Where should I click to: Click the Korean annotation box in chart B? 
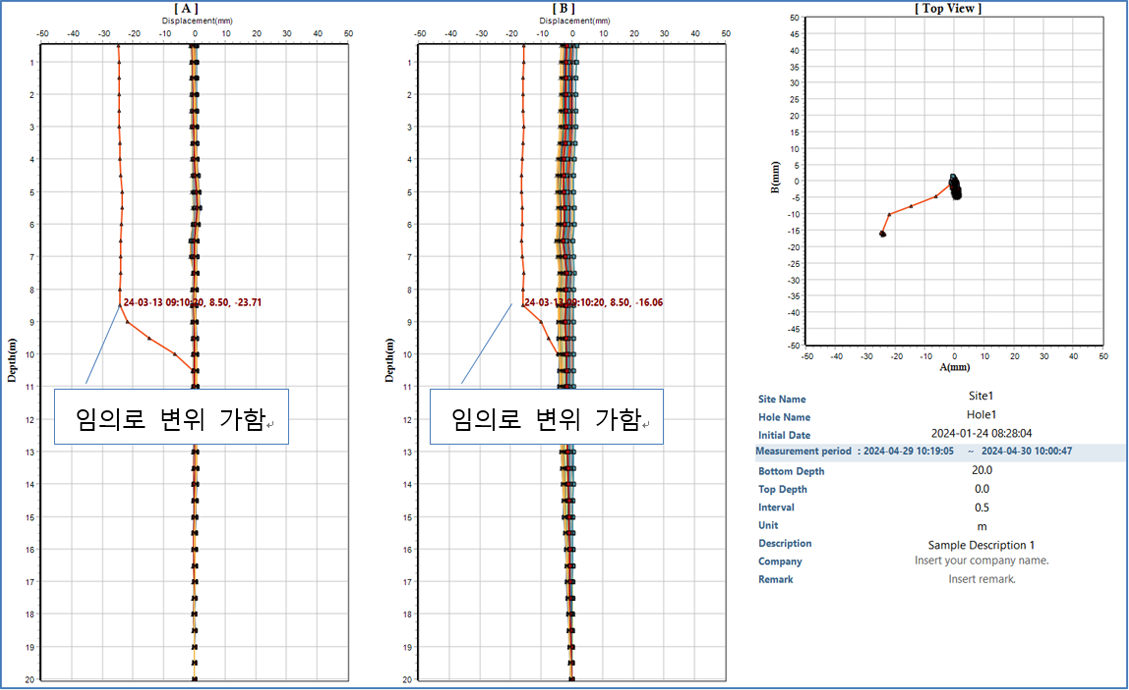[x=546, y=417]
